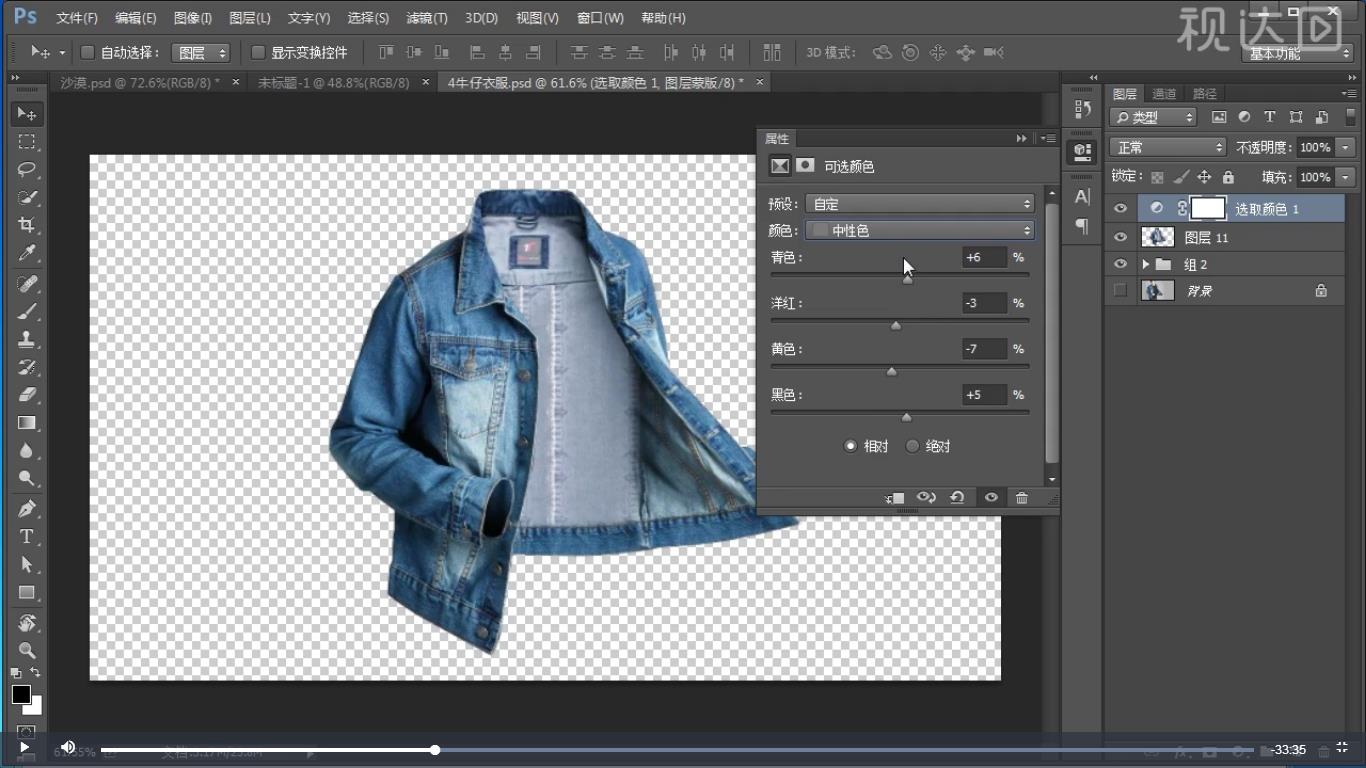Click the 黑色 percentage input field

(984, 395)
